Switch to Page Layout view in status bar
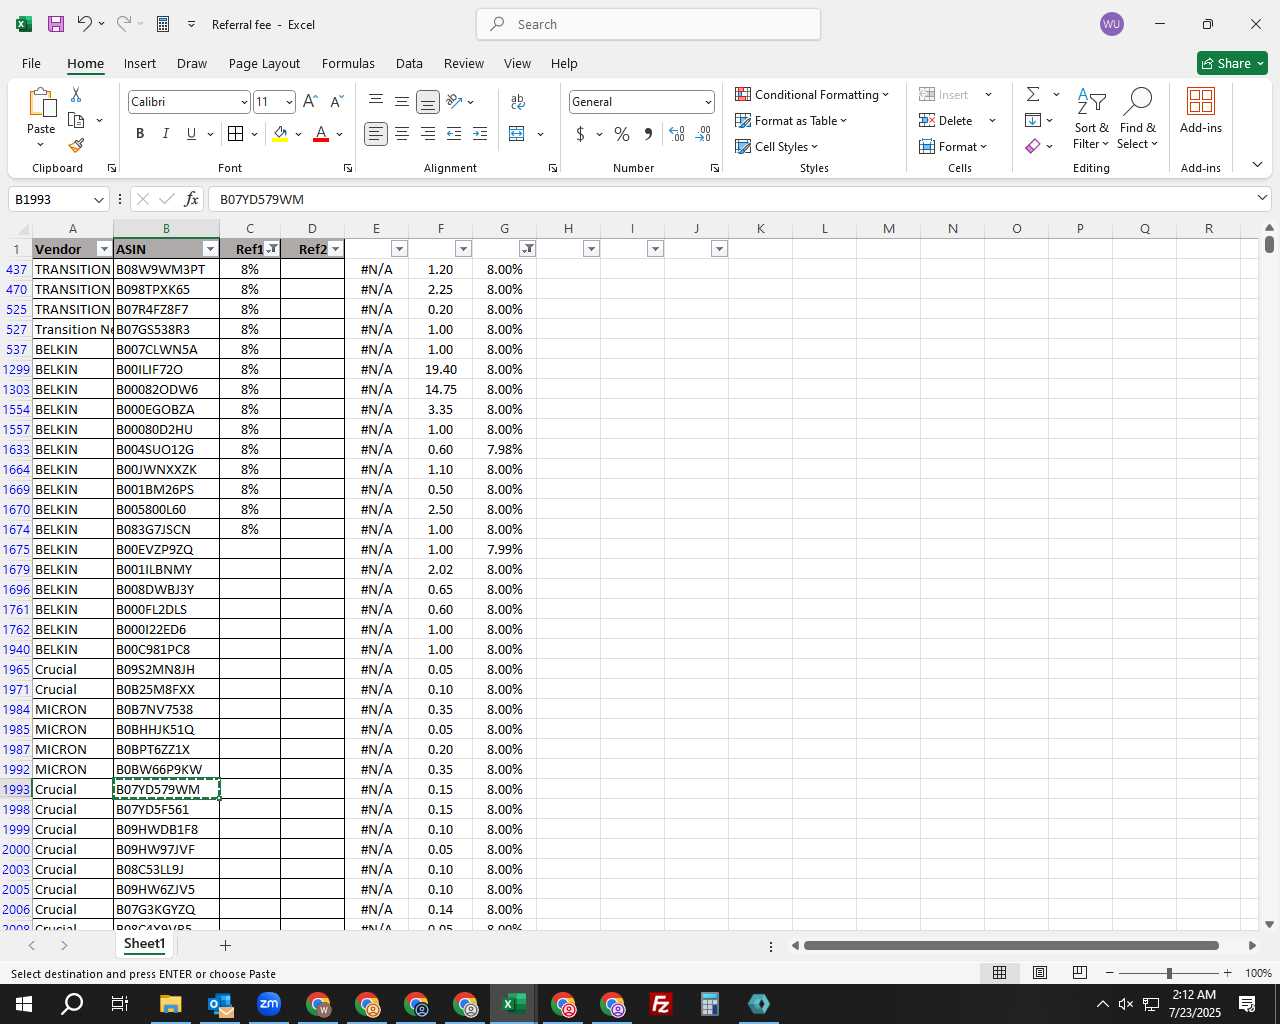This screenshot has width=1280, height=1024. coord(1040,973)
